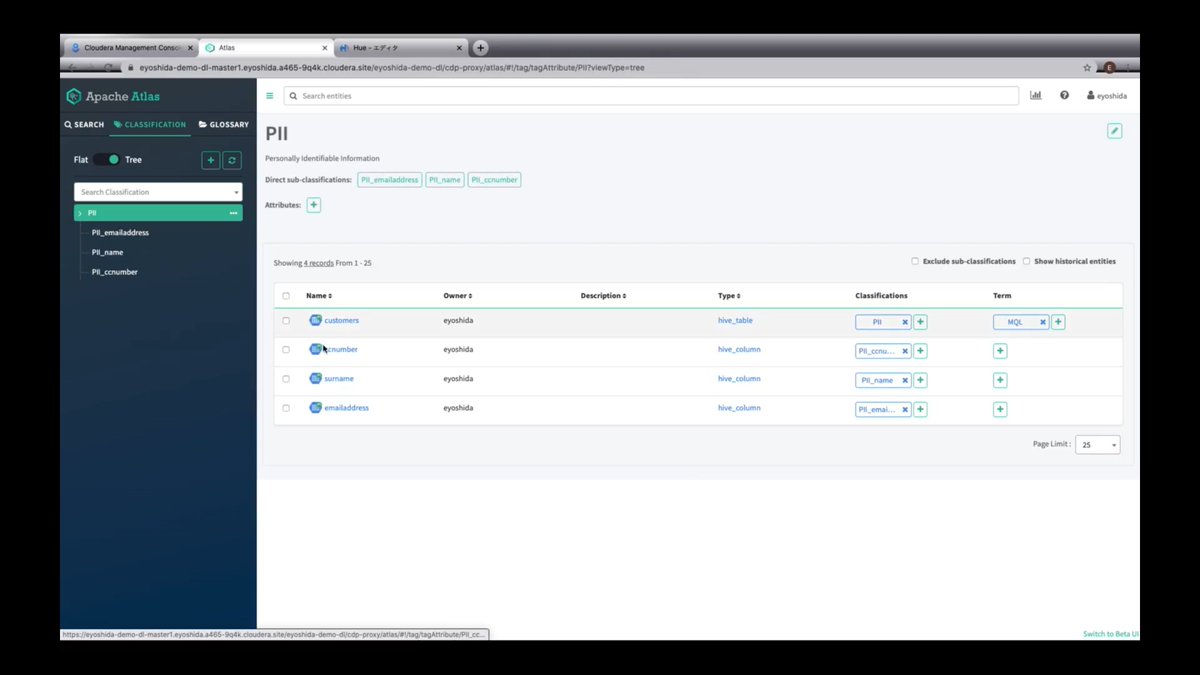Collapse the PII tree node chevron
This screenshot has height=675, width=1200.
[x=80, y=213]
